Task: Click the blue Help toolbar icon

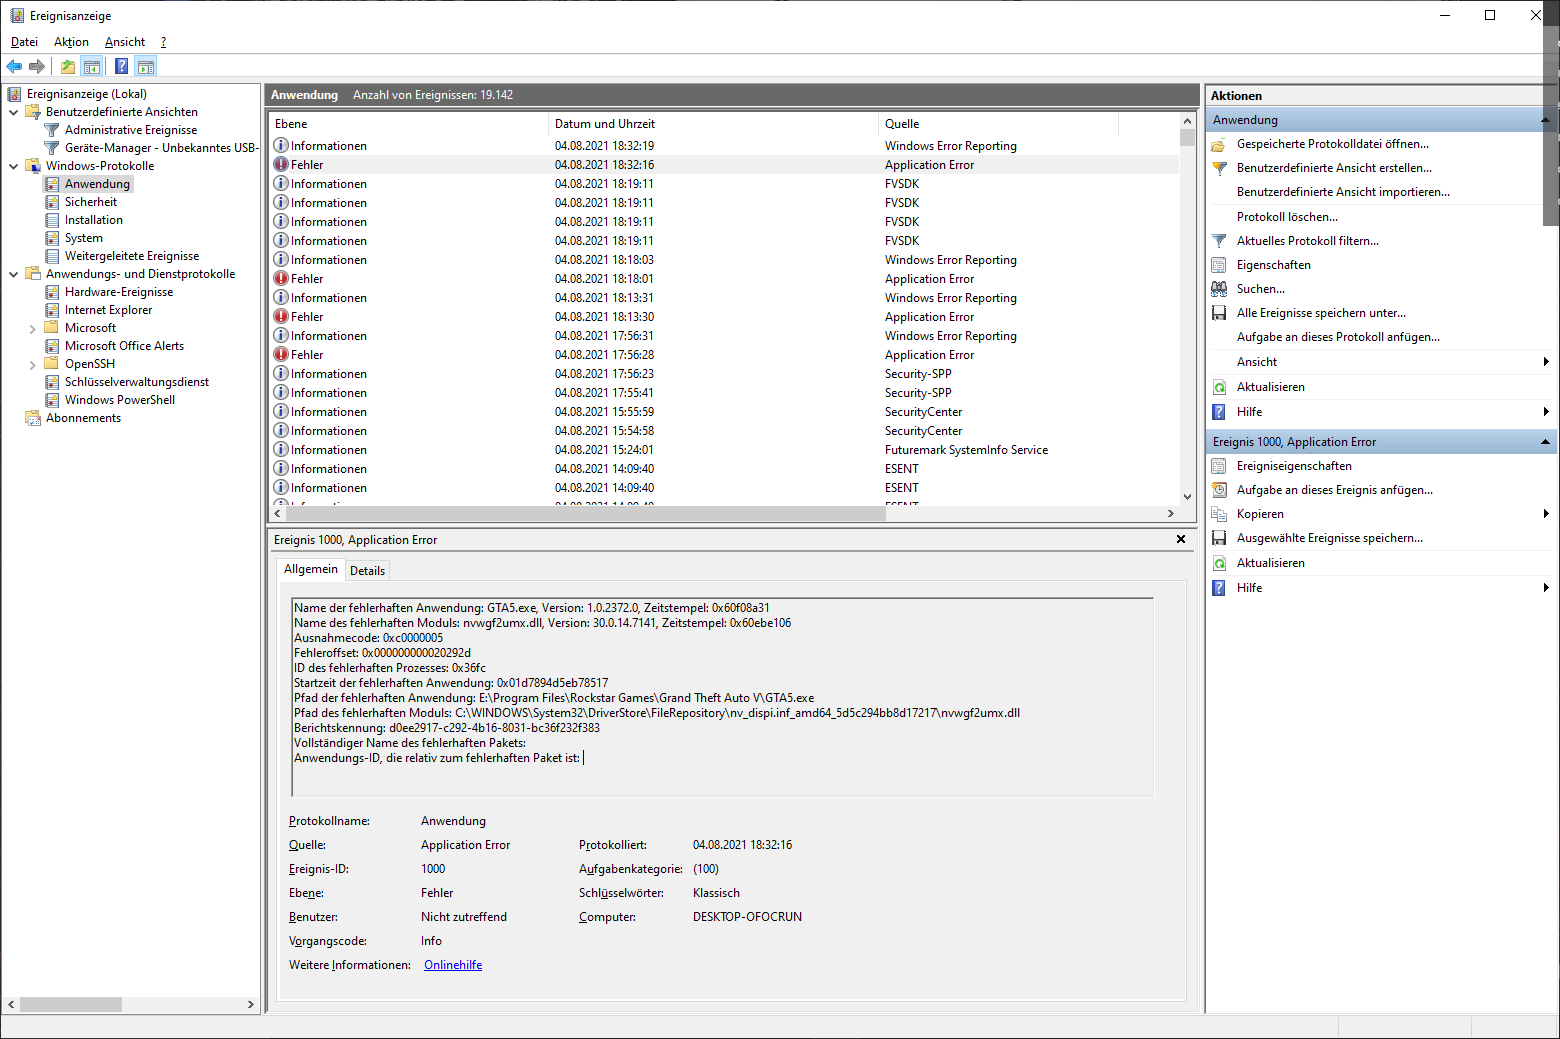Action: (x=121, y=67)
